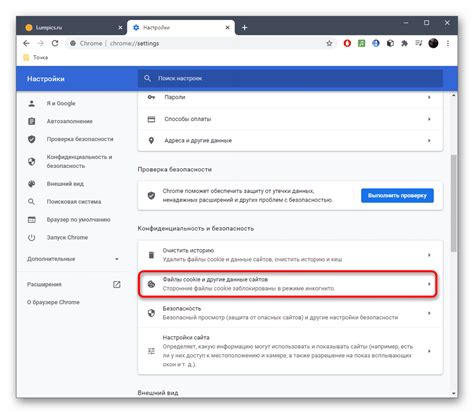
Task: Open О браузере Chrome link
Action: pos(53,302)
